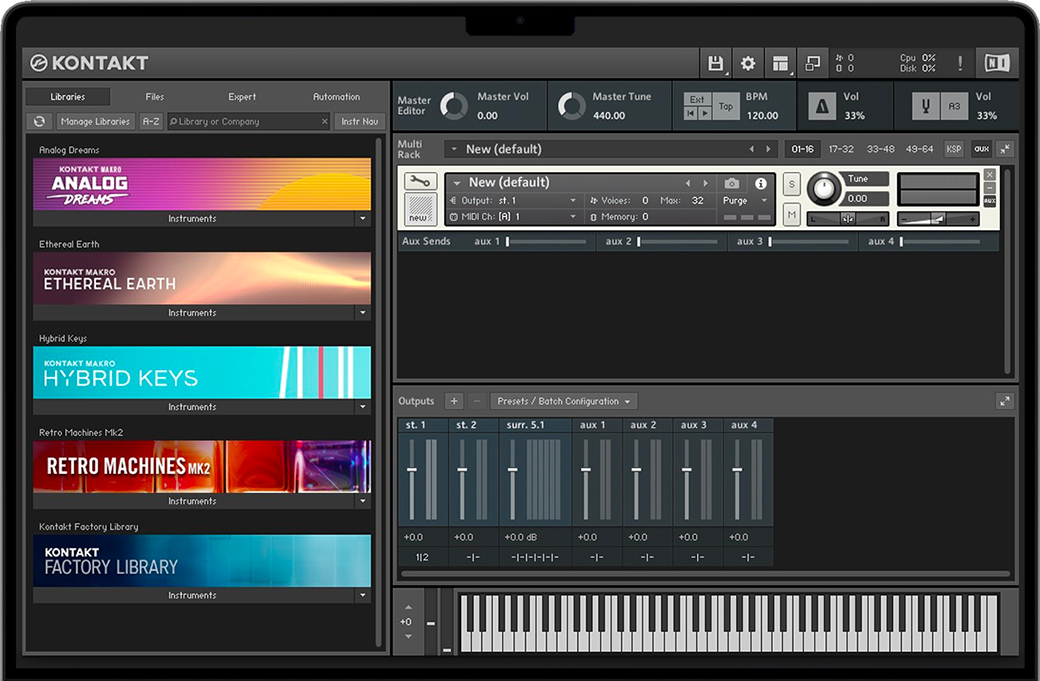This screenshot has height=681, width=1040.
Task: Switch to the Files tab
Action: coord(155,97)
